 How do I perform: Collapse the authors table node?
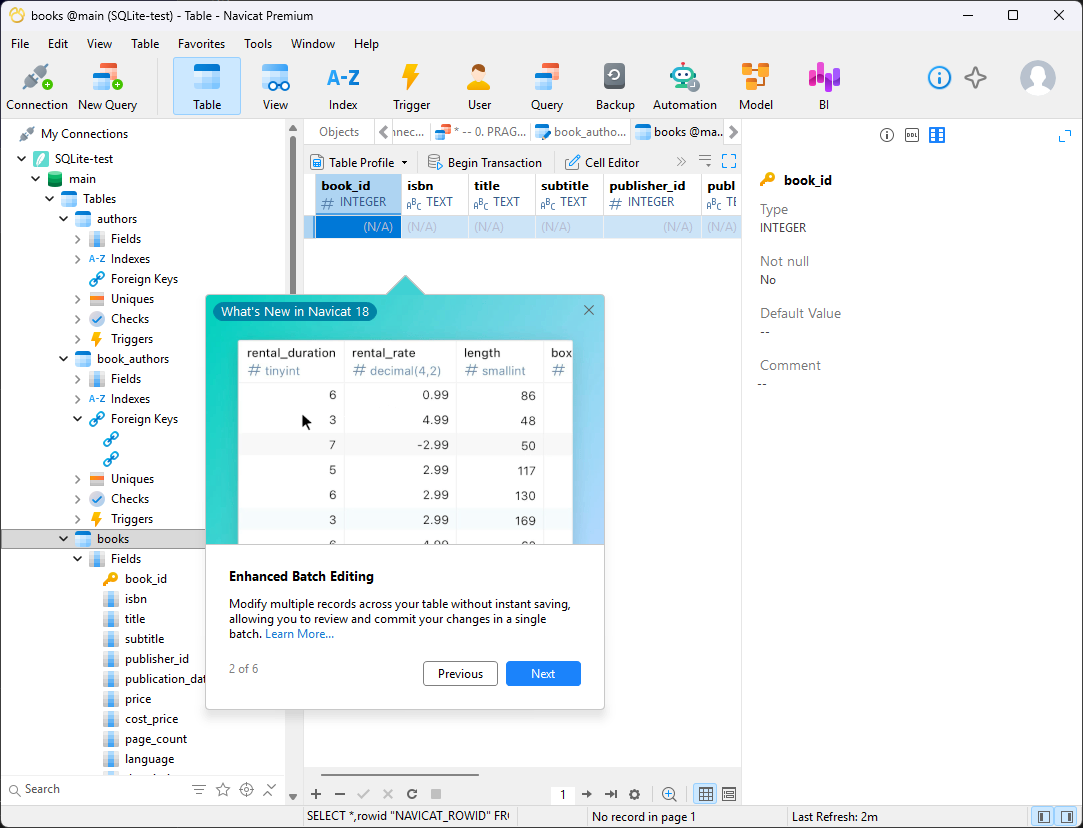coord(64,219)
